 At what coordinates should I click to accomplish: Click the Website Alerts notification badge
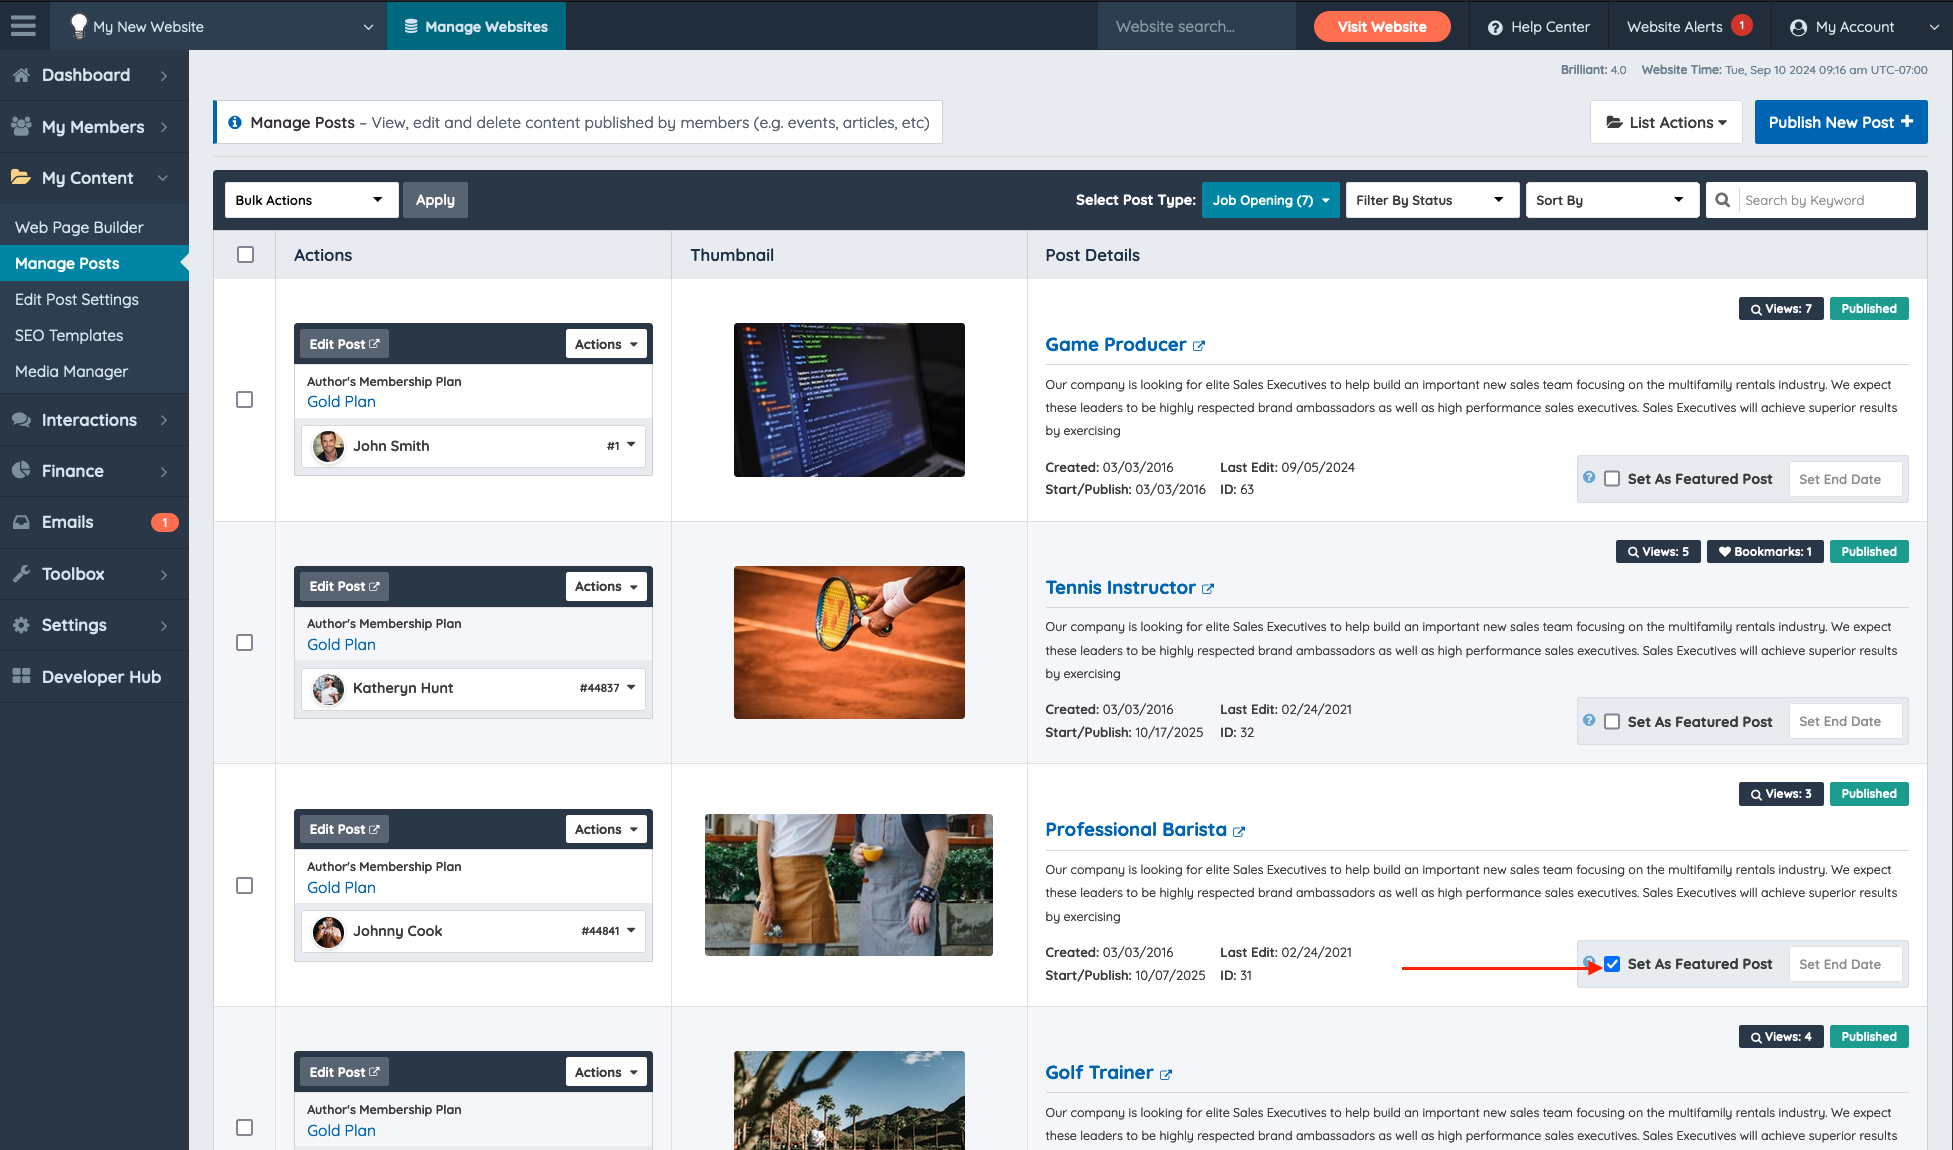click(x=1741, y=25)
